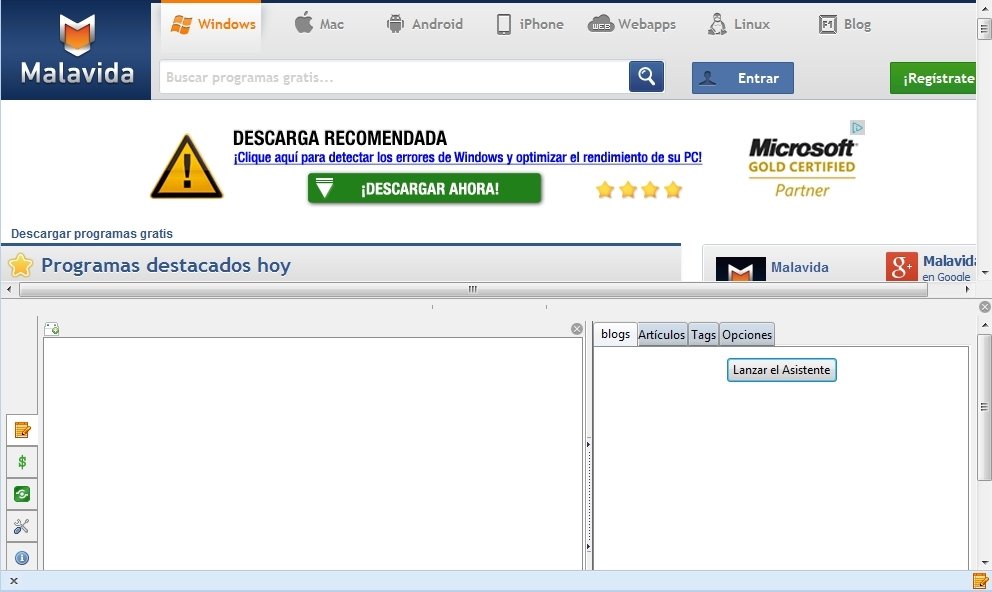992x592 pixels.
Task: Click the ¡DESCARGAR AHORA! button
Action: coord(425,188)
